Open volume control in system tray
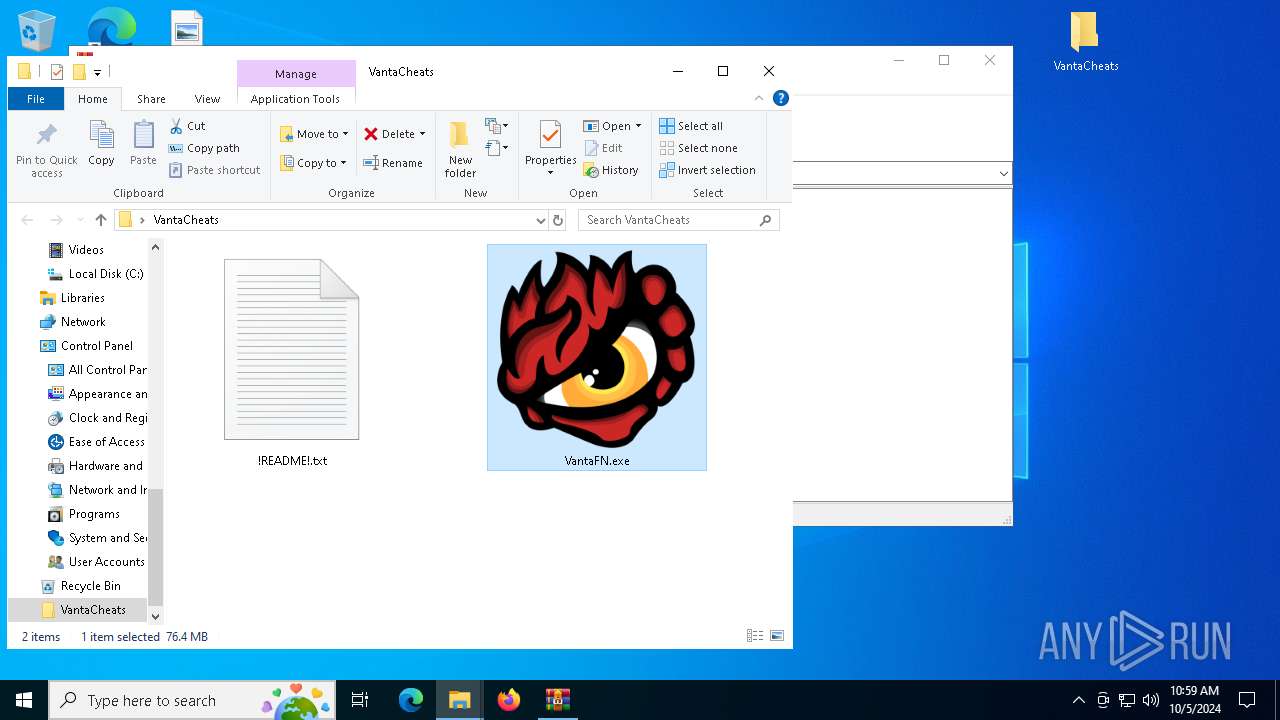The width and height of the screenshot is (1280, 720). coord(1150,700)
